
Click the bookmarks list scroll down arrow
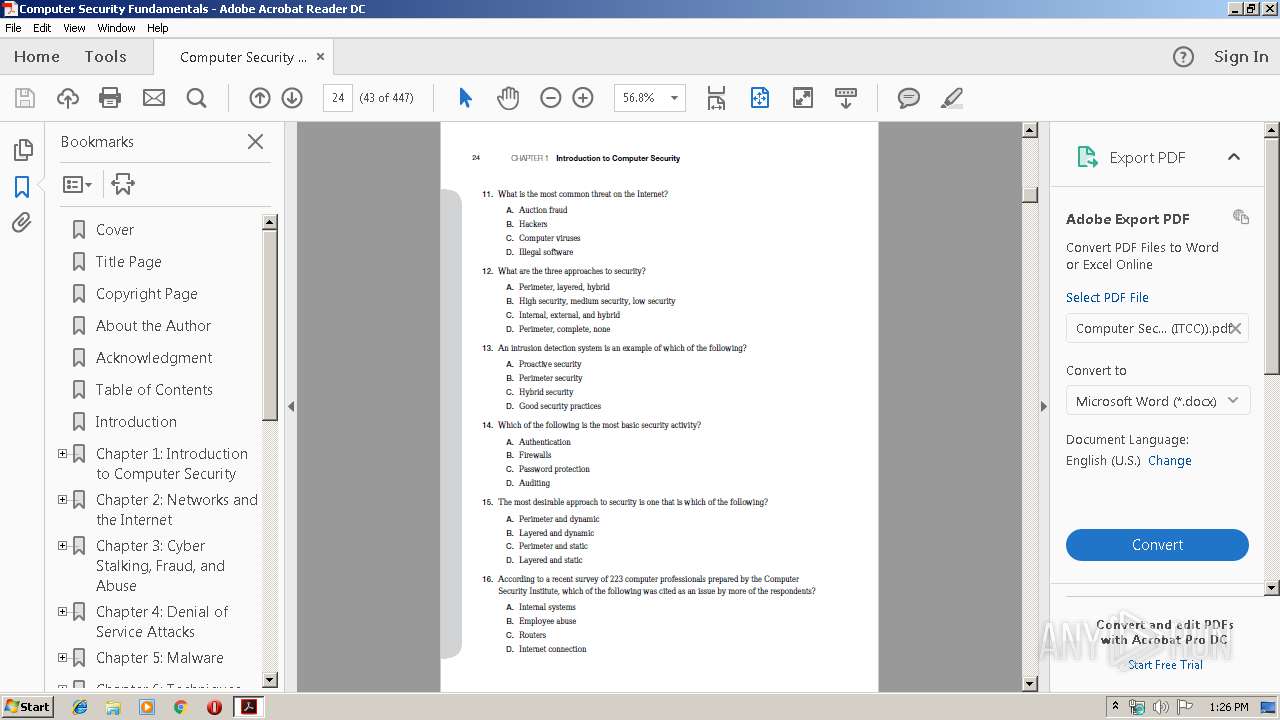(269, 681)
